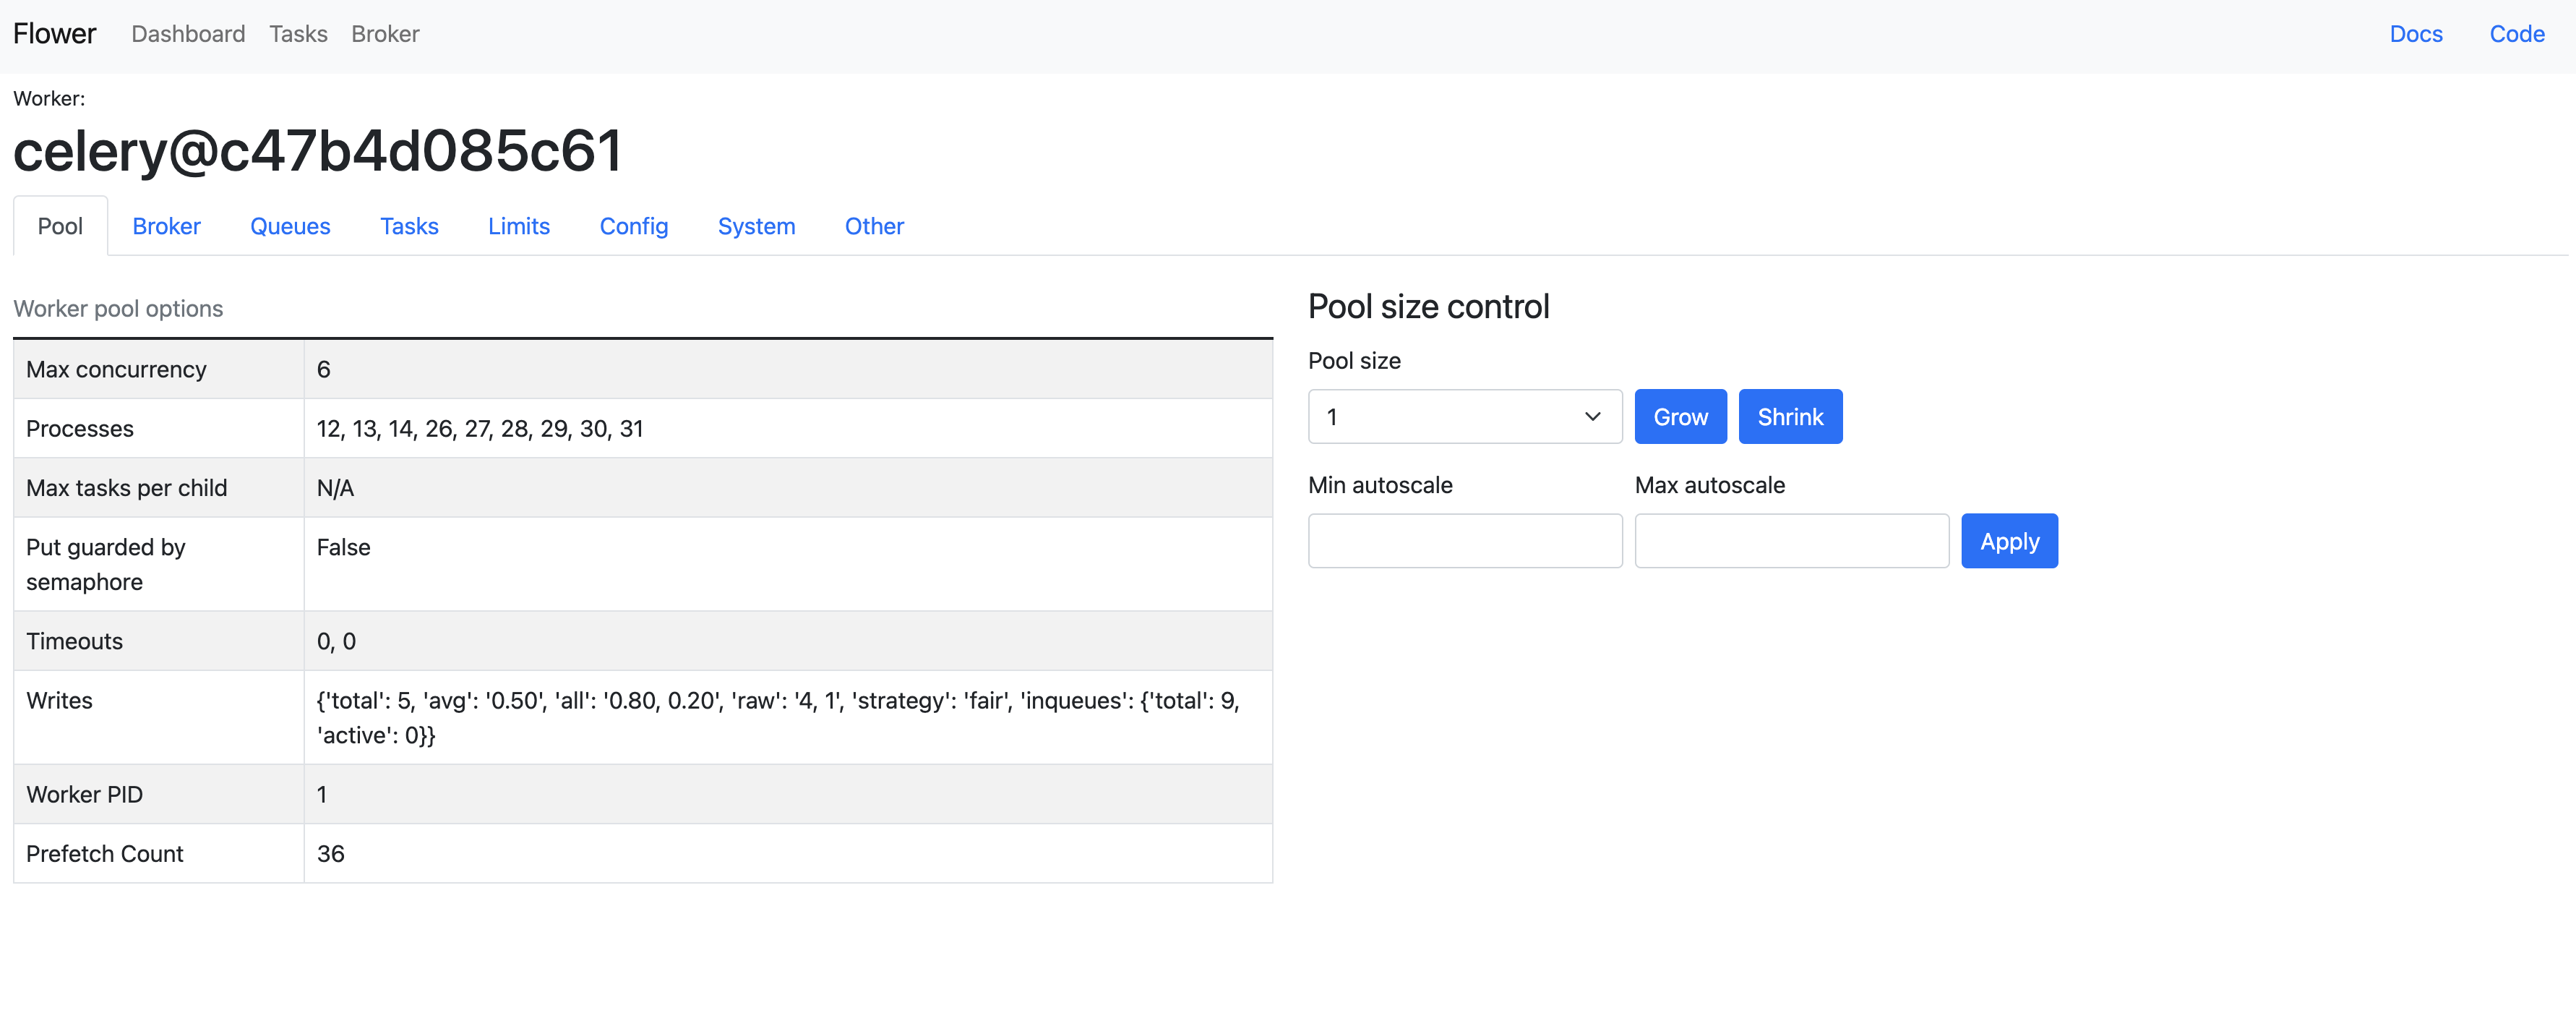Switch to the Broker worker tab
Screen dimensions: 2576x1034
click(166, 226)
